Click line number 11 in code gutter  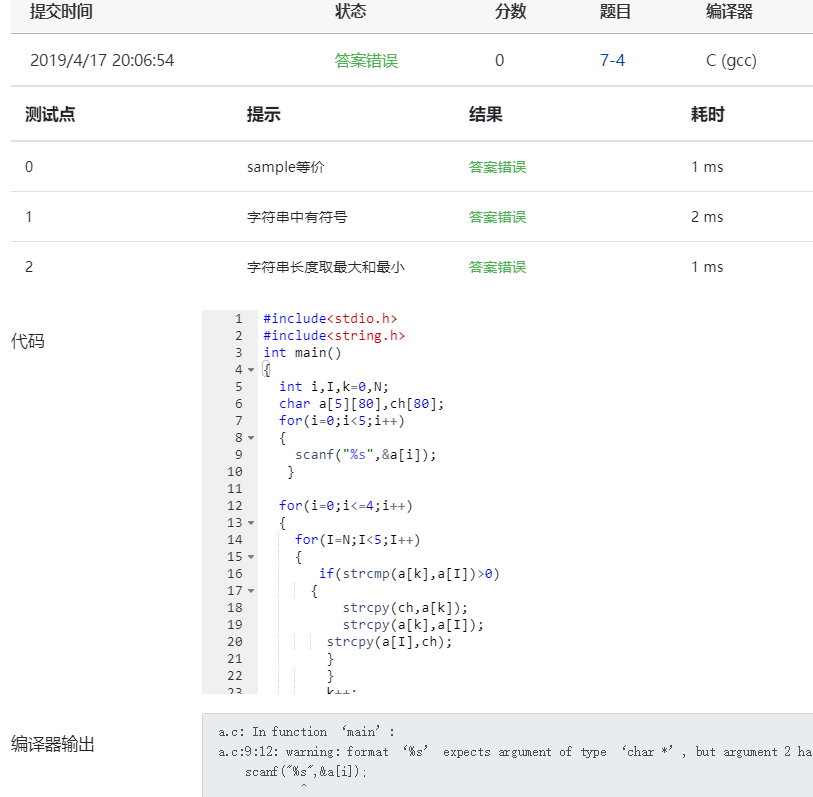tap(234, 488)
